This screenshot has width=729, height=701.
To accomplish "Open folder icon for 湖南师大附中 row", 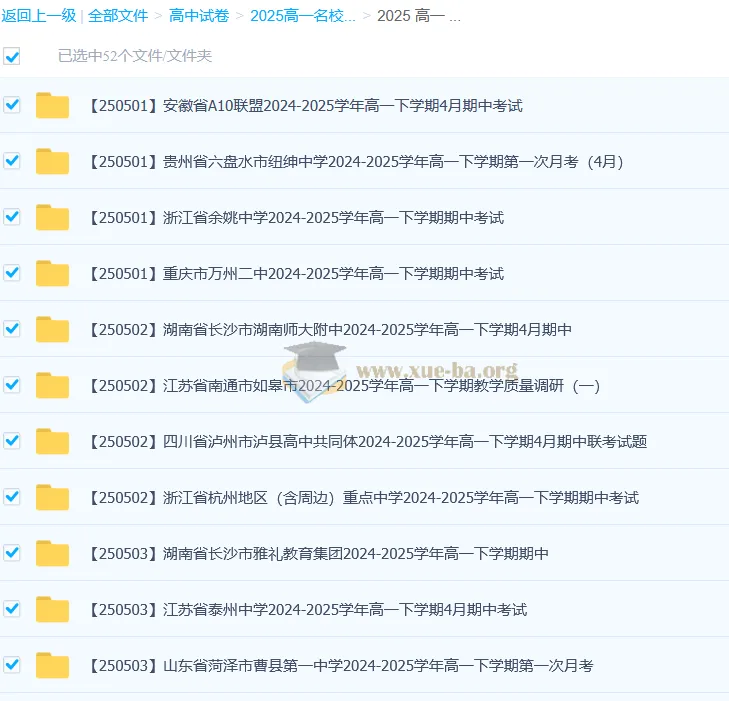I will [x=52, y=329].
